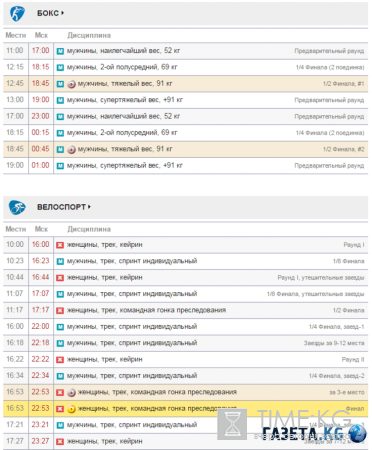372x450 pixels.
Task: Select 'мужчины, трек, спринт индивидуальный' at 16:23
Action: pos(132,261)
